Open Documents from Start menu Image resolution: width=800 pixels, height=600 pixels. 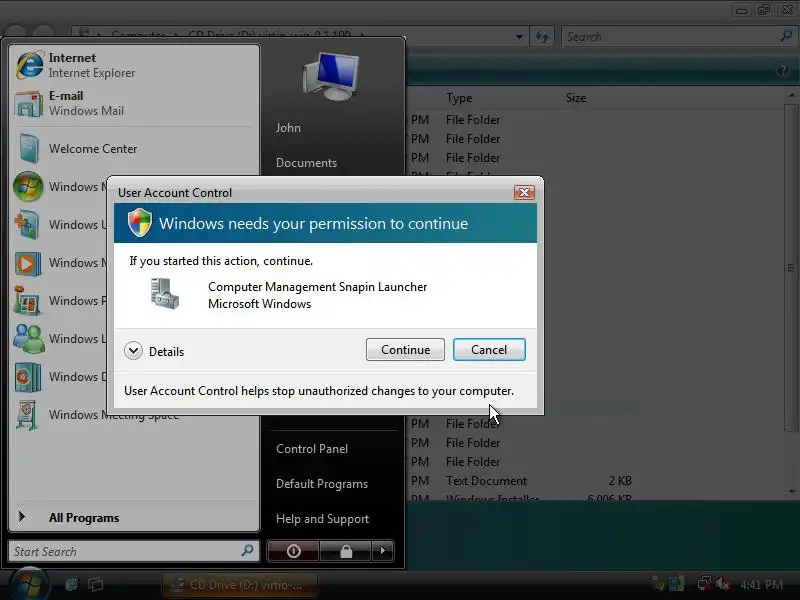(306, 163)
